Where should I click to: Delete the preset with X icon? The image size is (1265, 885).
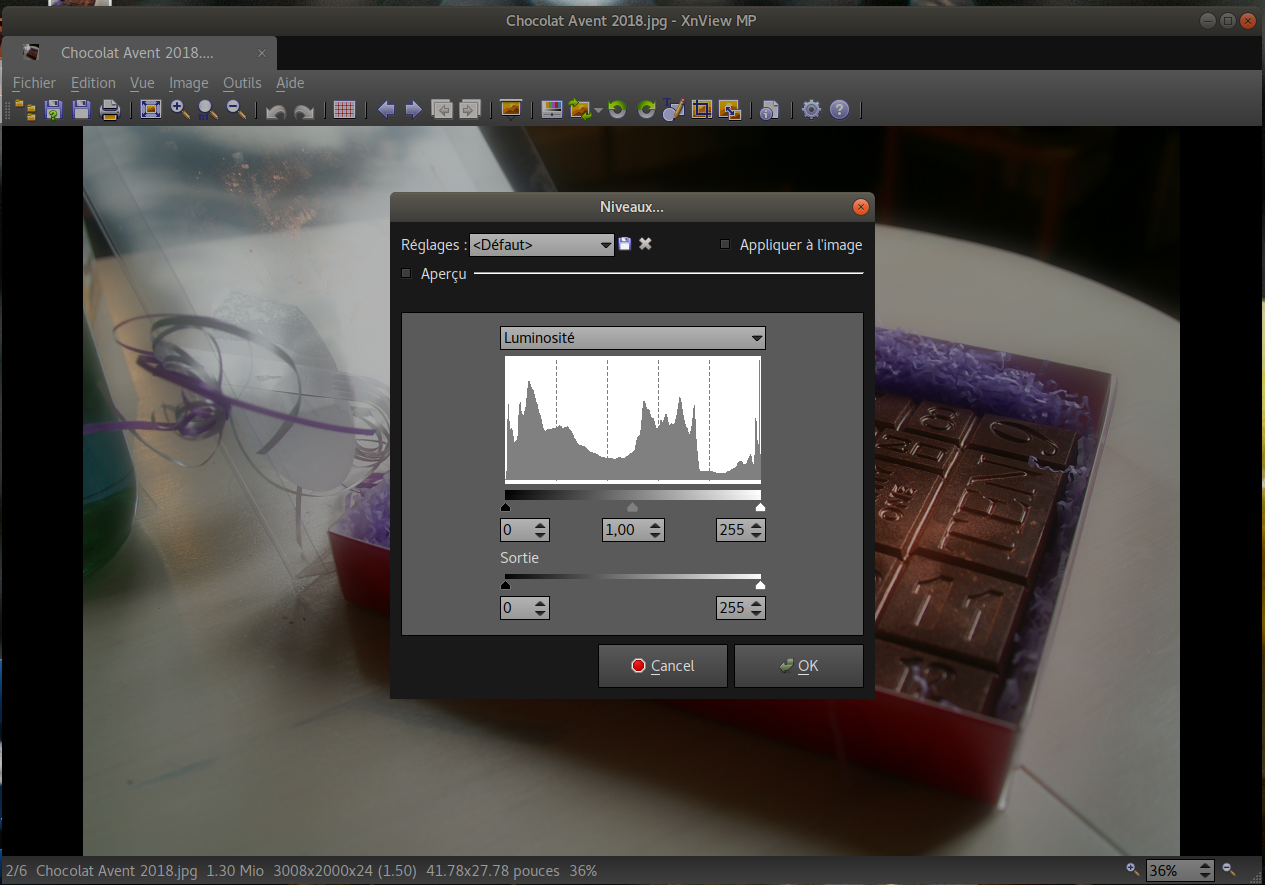[x=646, y=244]
